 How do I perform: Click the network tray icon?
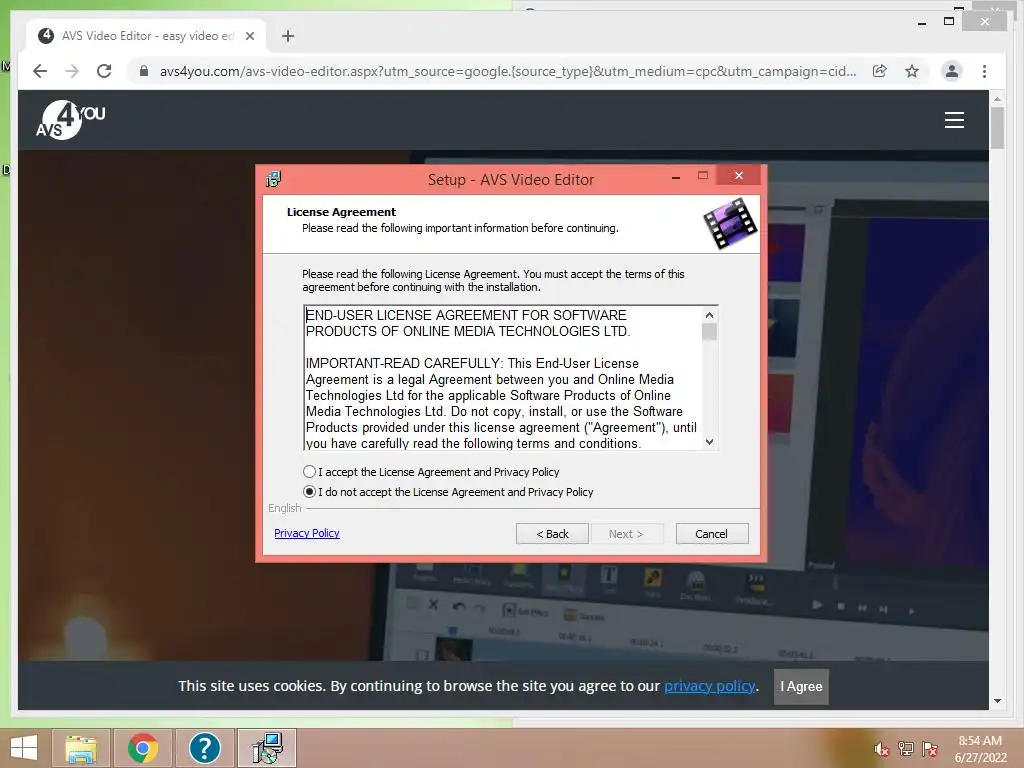[906, 749]
